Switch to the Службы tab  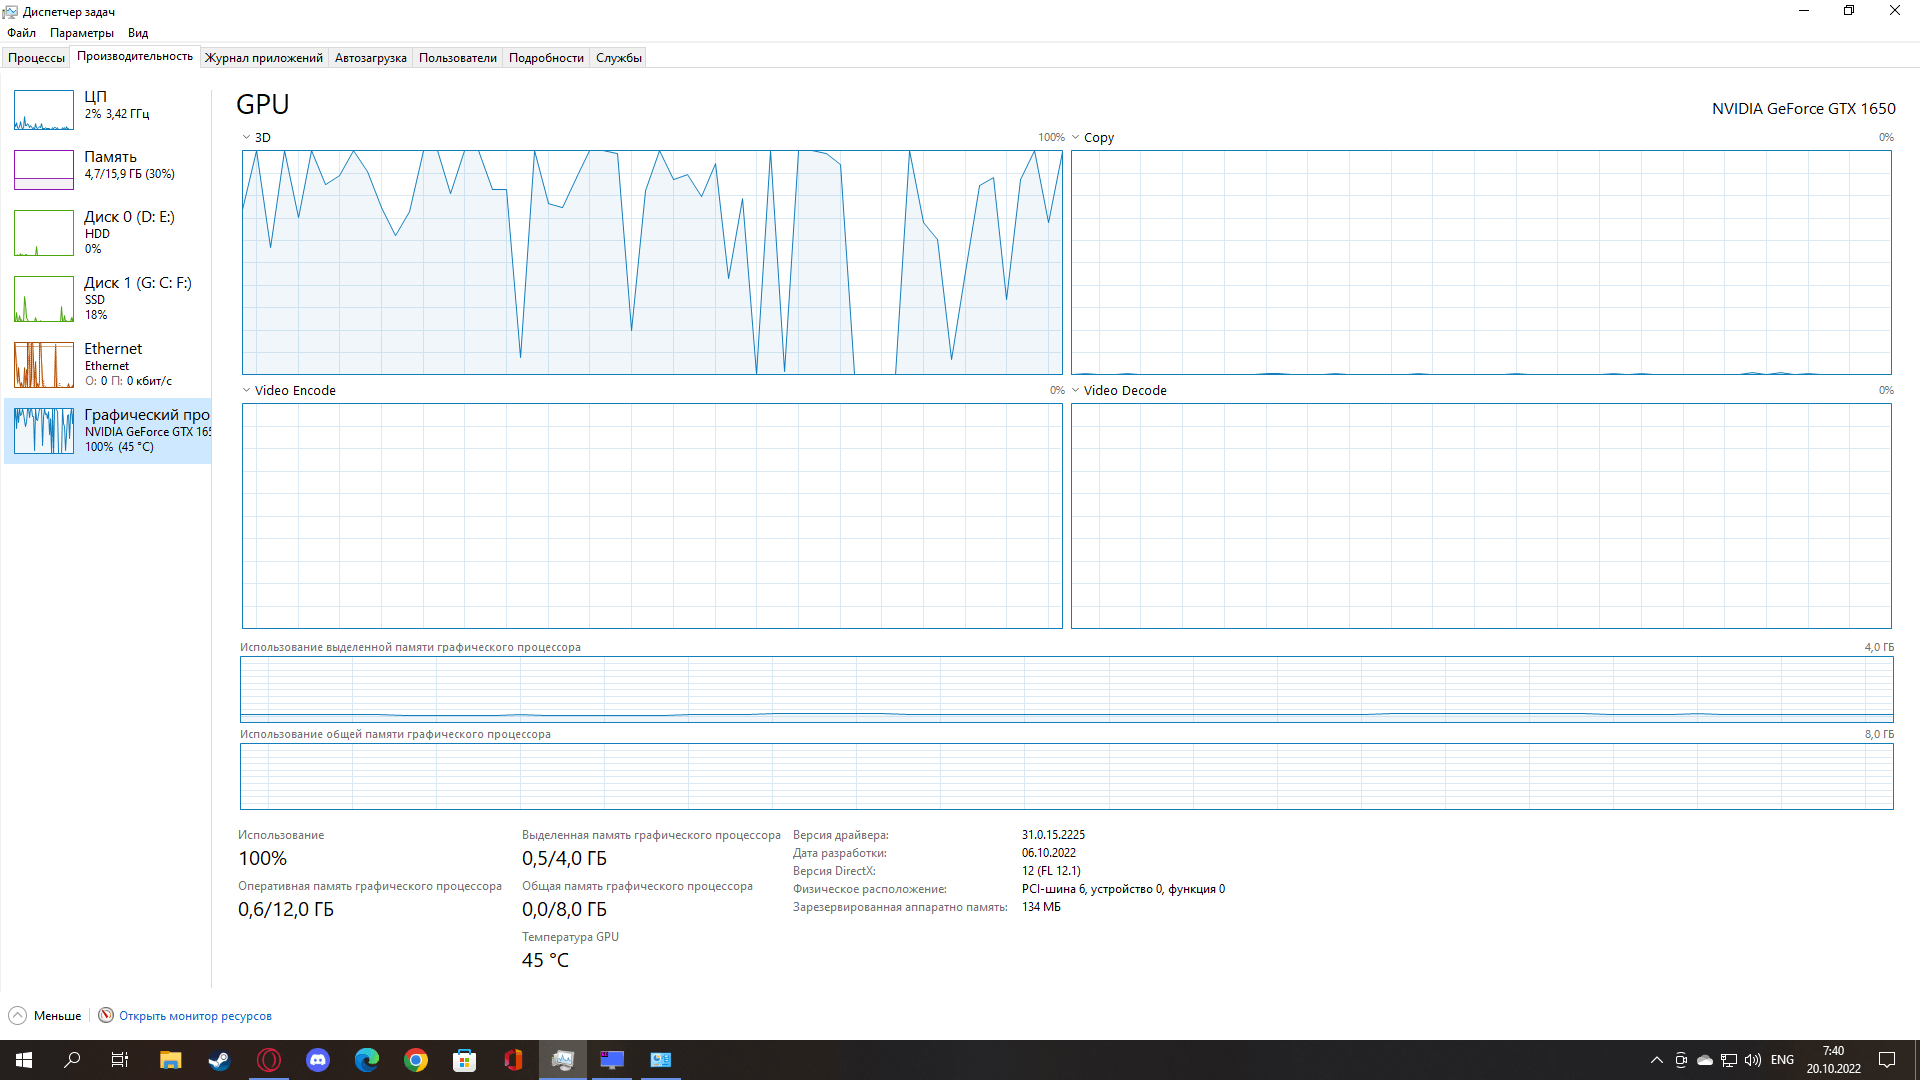619,58
